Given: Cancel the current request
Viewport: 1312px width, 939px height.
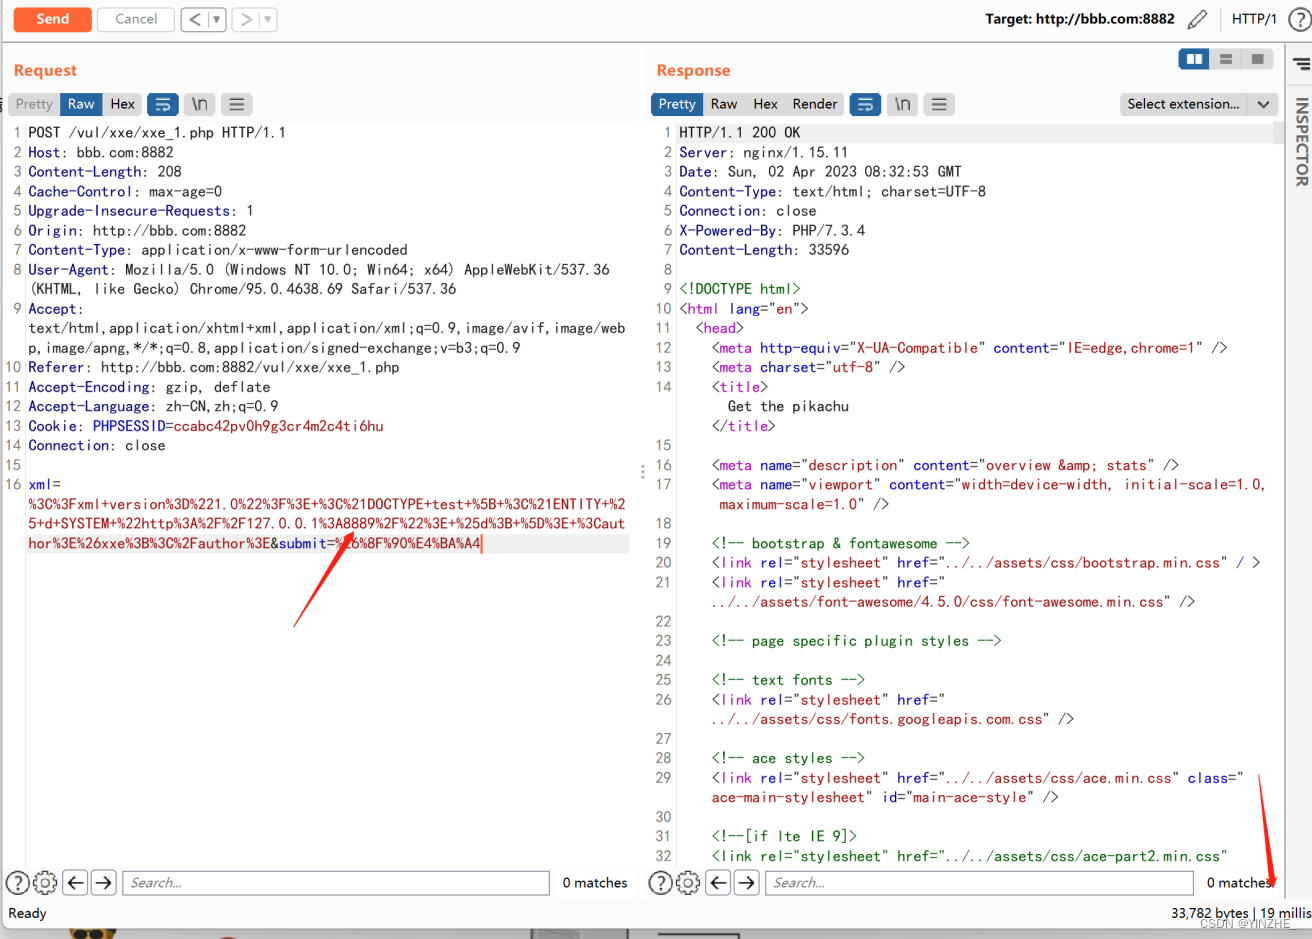Looking at the screenshot, I should click(136, 19).
